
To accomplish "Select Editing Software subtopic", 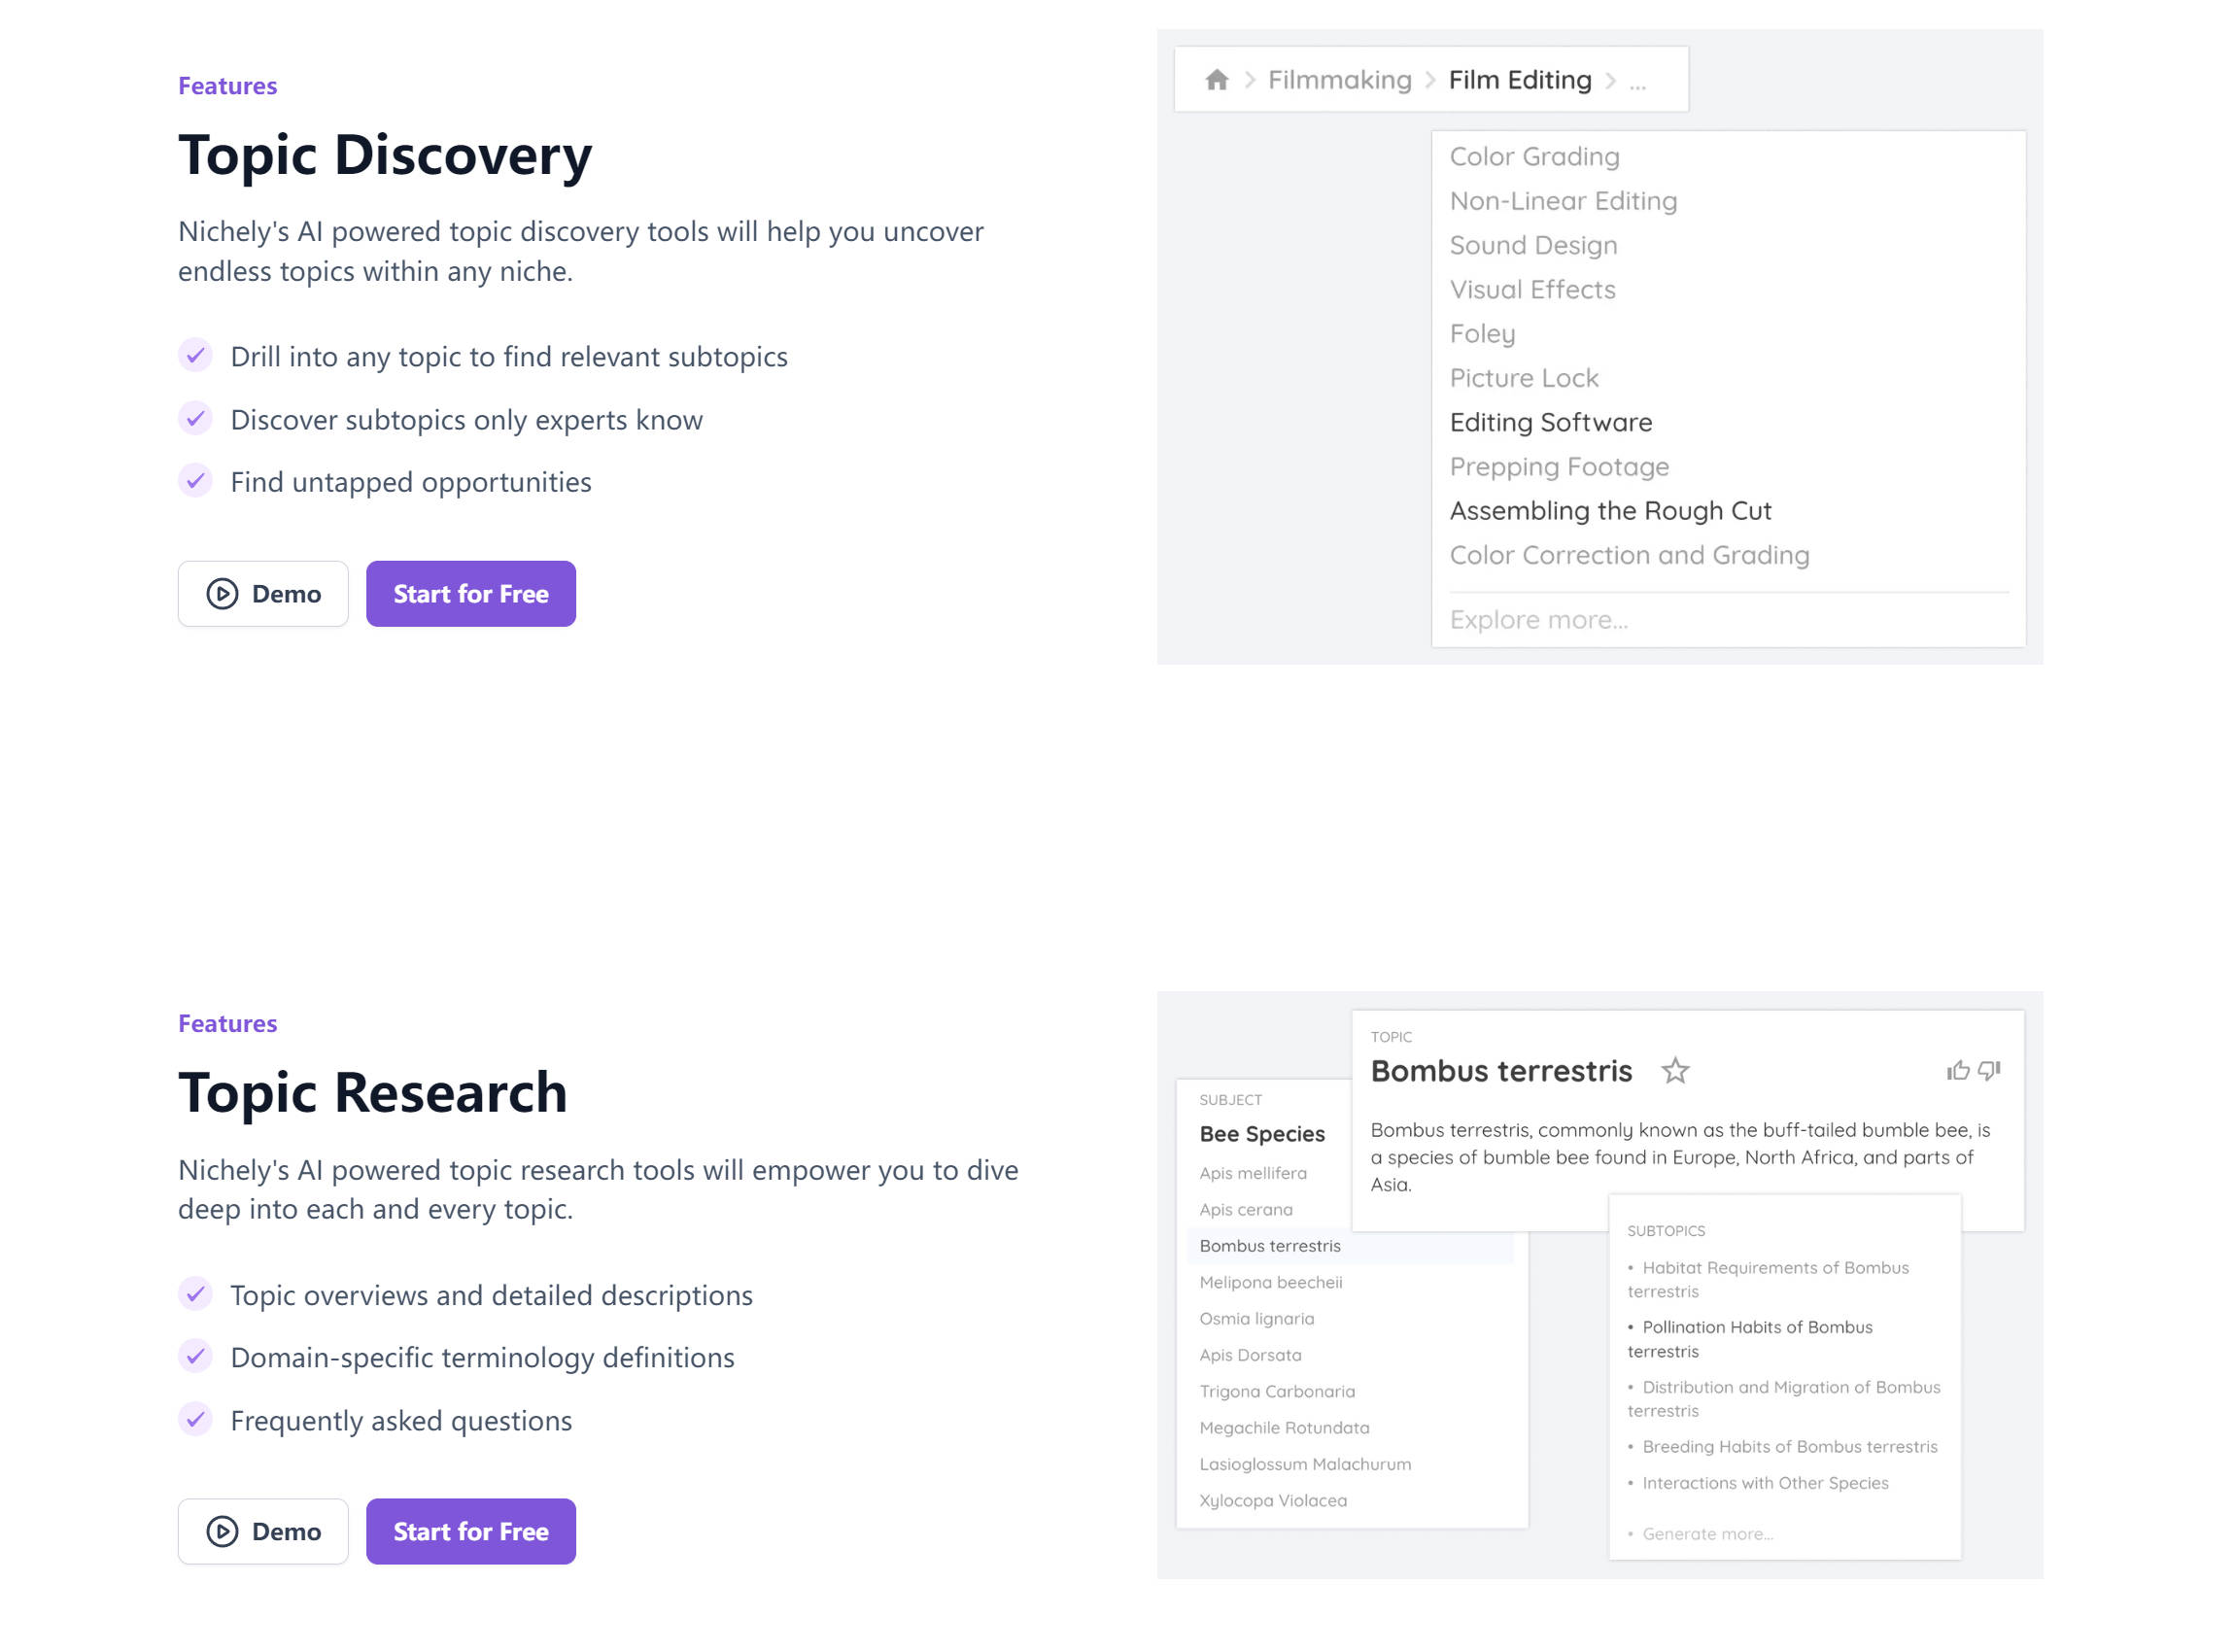I will click(x=1551, y=422).
